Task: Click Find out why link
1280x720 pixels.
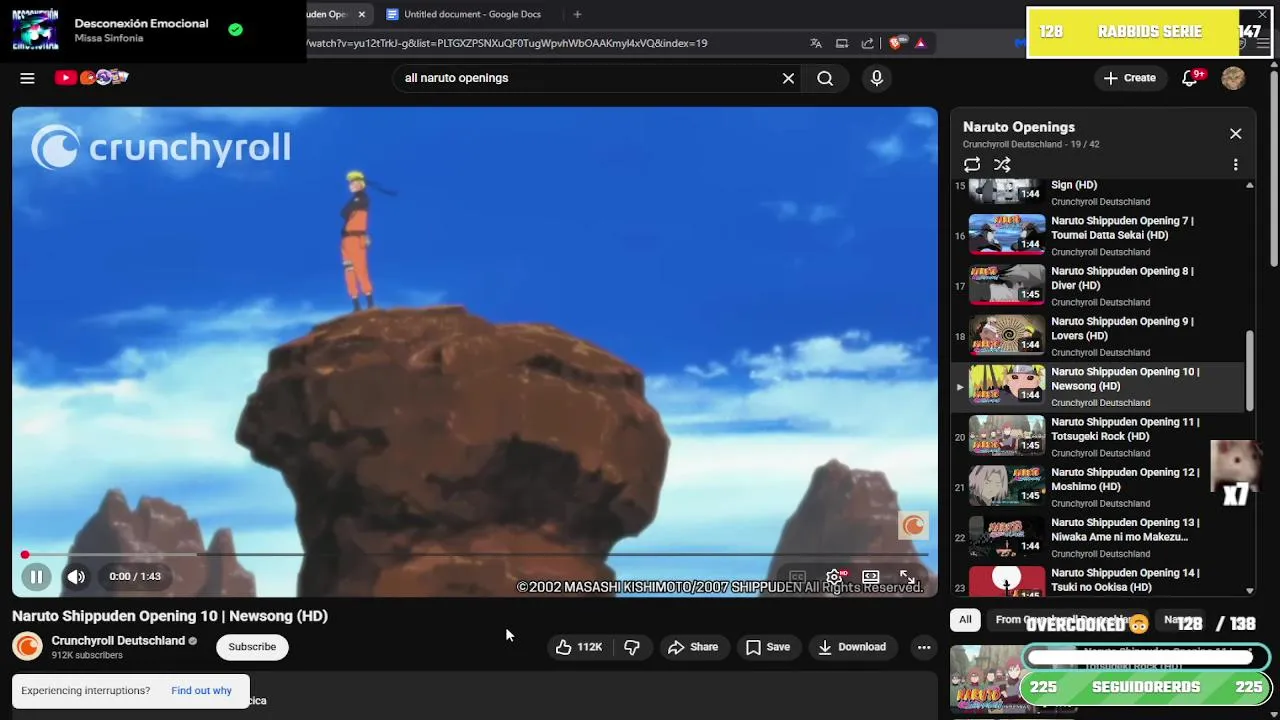Action: (201, 690)
